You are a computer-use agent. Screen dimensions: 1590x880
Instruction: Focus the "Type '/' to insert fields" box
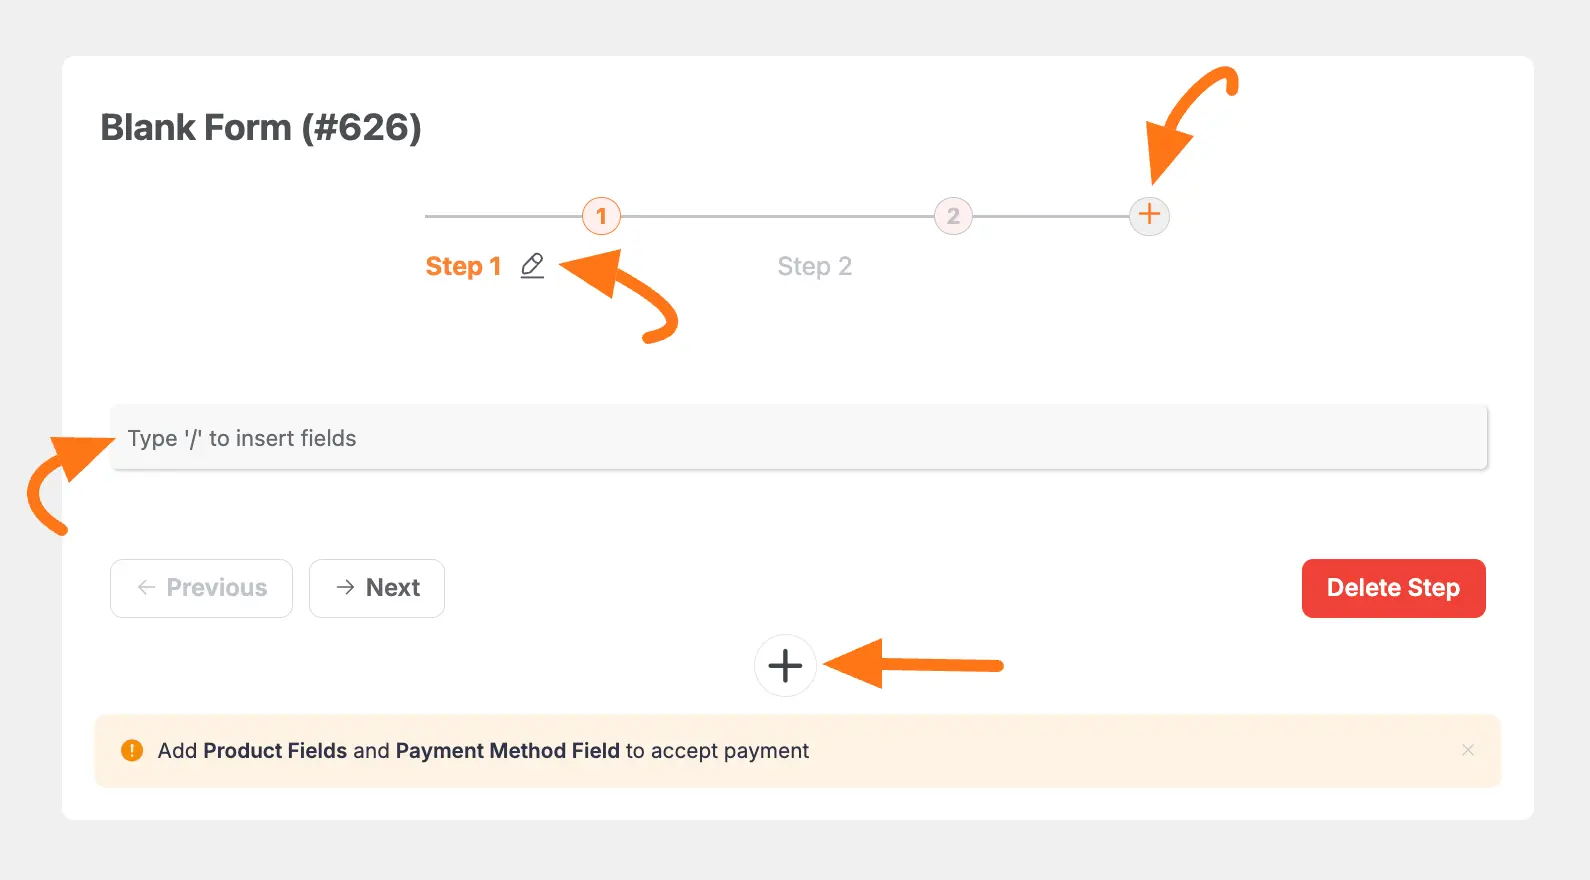798,438
